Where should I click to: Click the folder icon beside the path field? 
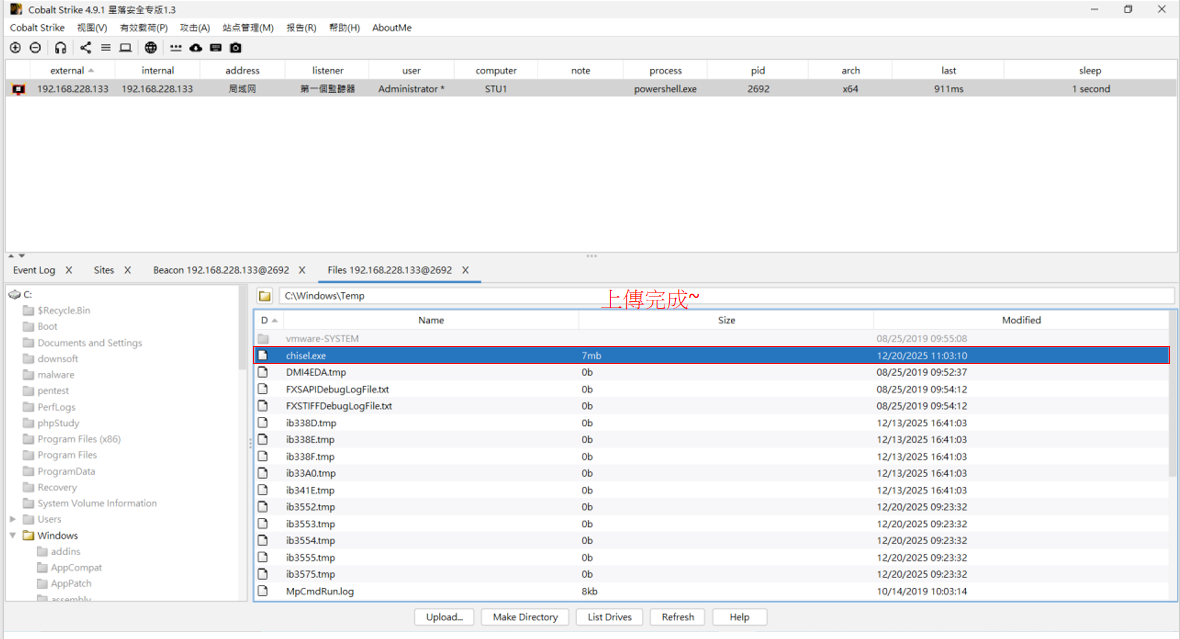(x=264, y=296)
